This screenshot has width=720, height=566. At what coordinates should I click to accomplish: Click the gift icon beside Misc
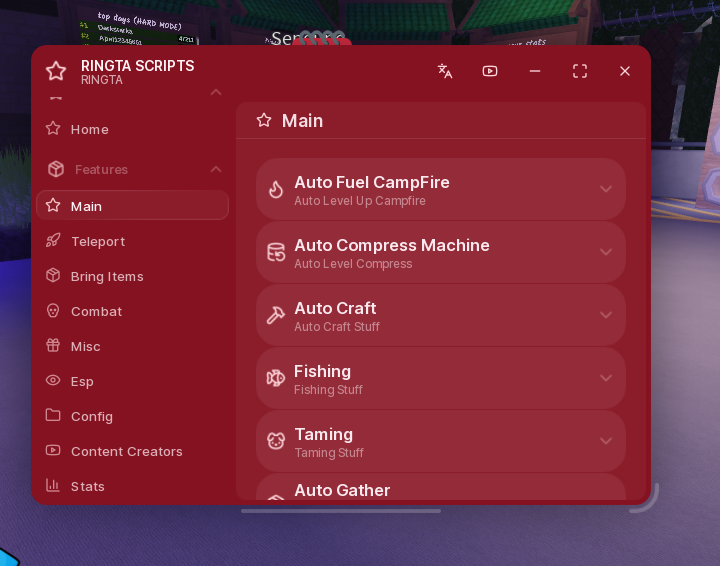click(53, 345)
